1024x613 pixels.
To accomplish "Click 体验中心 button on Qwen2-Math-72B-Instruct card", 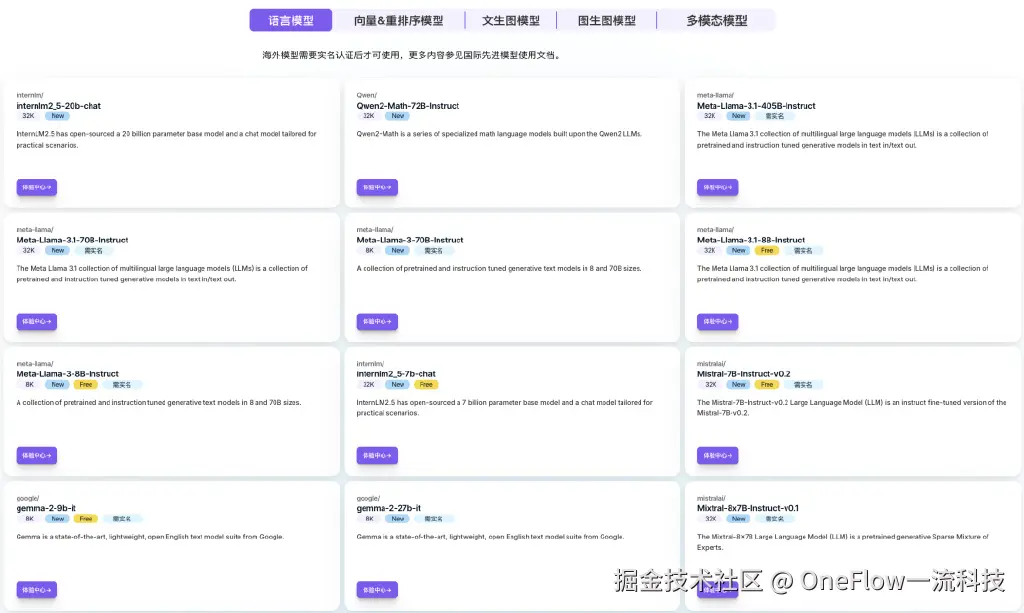I will point(377,187).
